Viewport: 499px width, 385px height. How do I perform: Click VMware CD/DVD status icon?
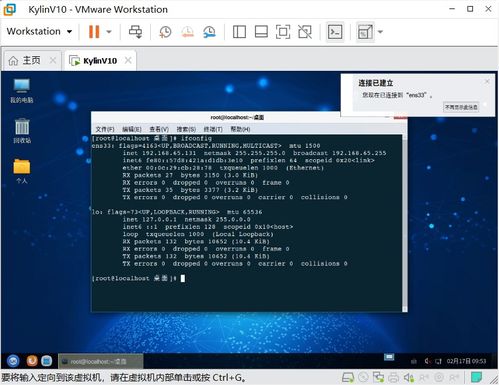363,377
